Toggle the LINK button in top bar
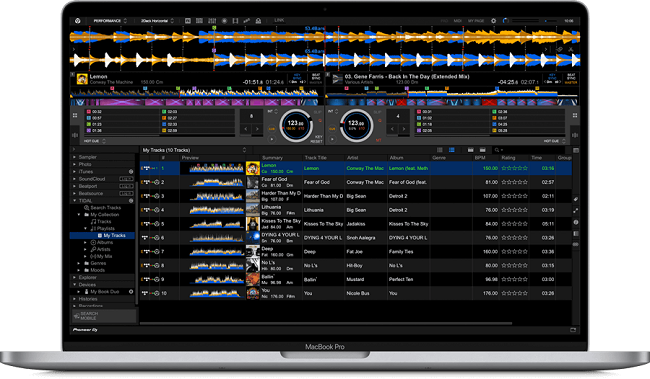 point(279,20)
